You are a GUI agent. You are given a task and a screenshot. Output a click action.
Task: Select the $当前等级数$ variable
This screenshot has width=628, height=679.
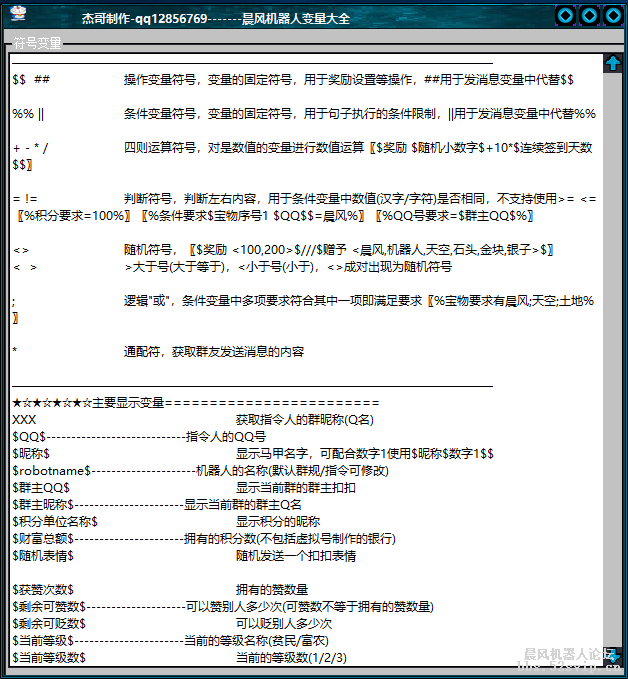(x=49, y=658)
